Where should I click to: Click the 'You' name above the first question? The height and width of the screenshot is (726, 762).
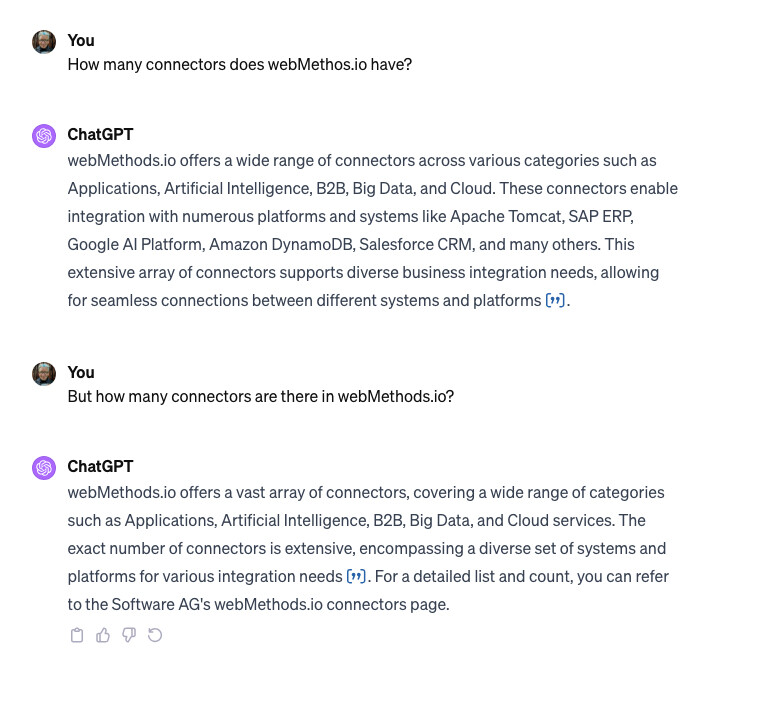tap(81, 40)
